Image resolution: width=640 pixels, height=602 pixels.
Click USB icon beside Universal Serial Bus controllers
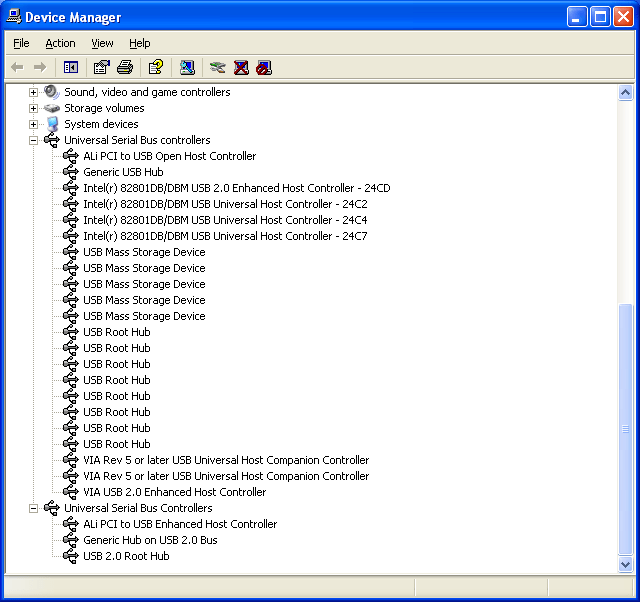click(52, 140)
